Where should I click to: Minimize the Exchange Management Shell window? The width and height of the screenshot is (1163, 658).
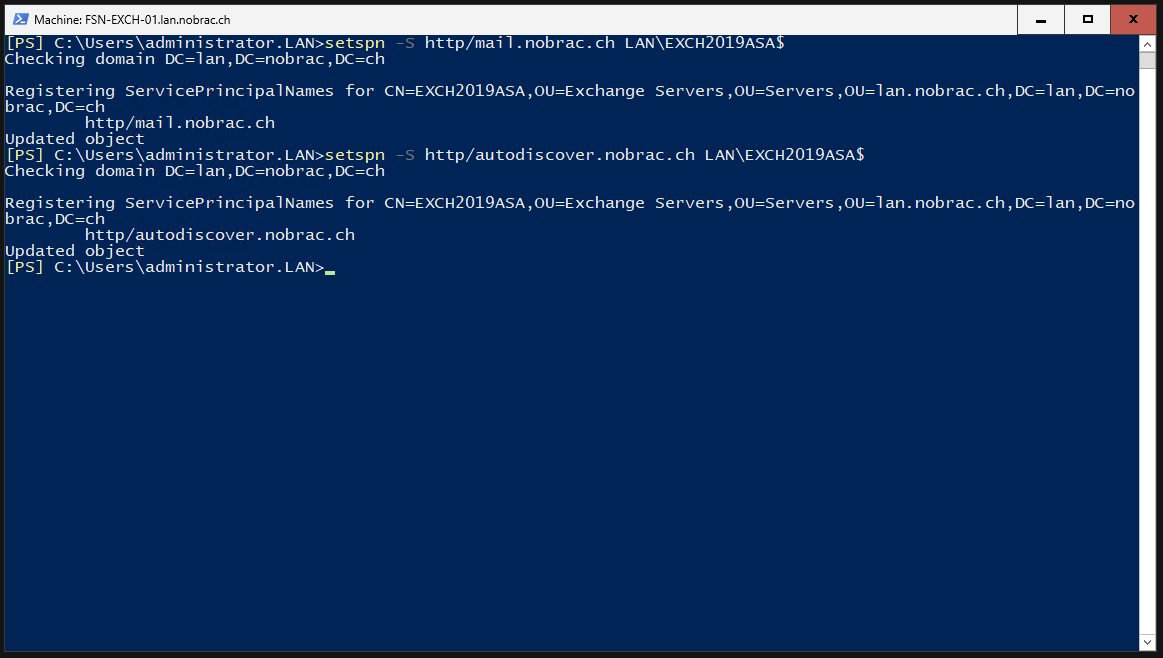tap(1041, 19)
